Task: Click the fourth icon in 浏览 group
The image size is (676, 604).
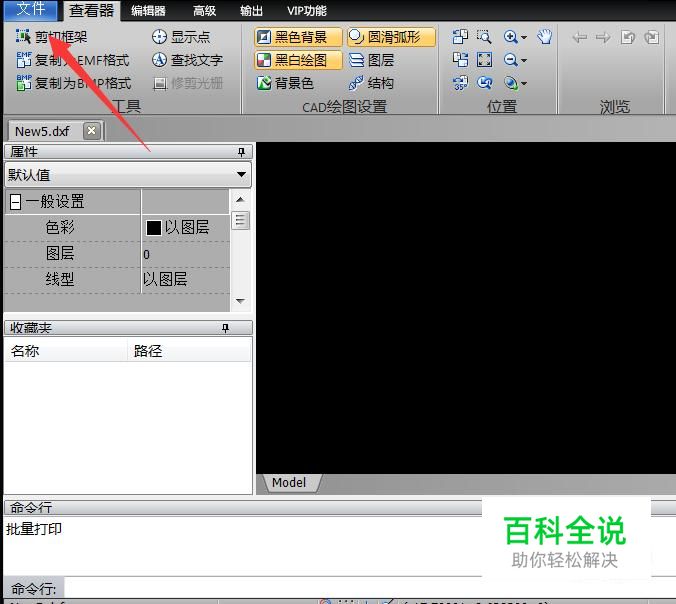Action: click(651, 38)
